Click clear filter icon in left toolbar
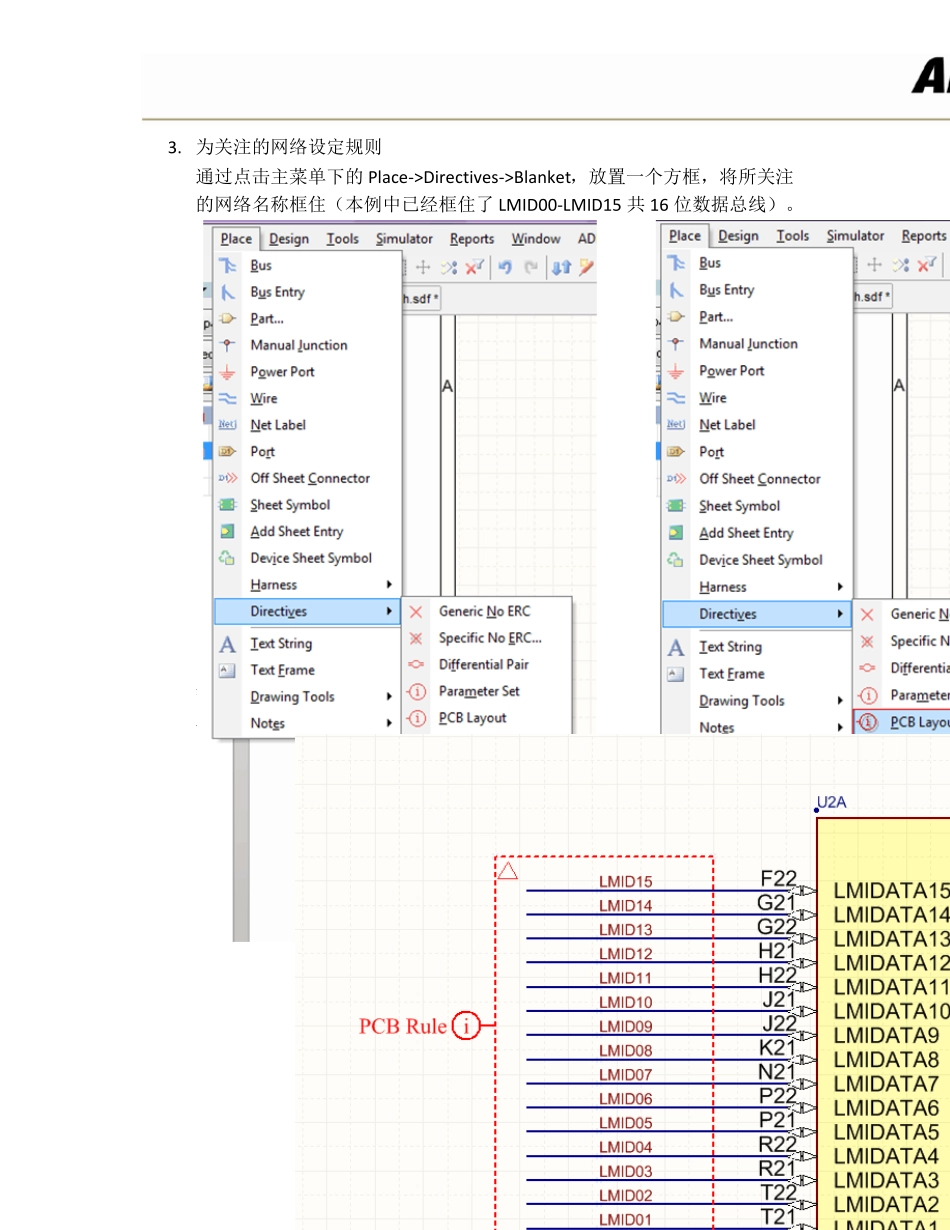Viewport: 950px width, 1230px height. pyautogui.click(x=474, y=266)
